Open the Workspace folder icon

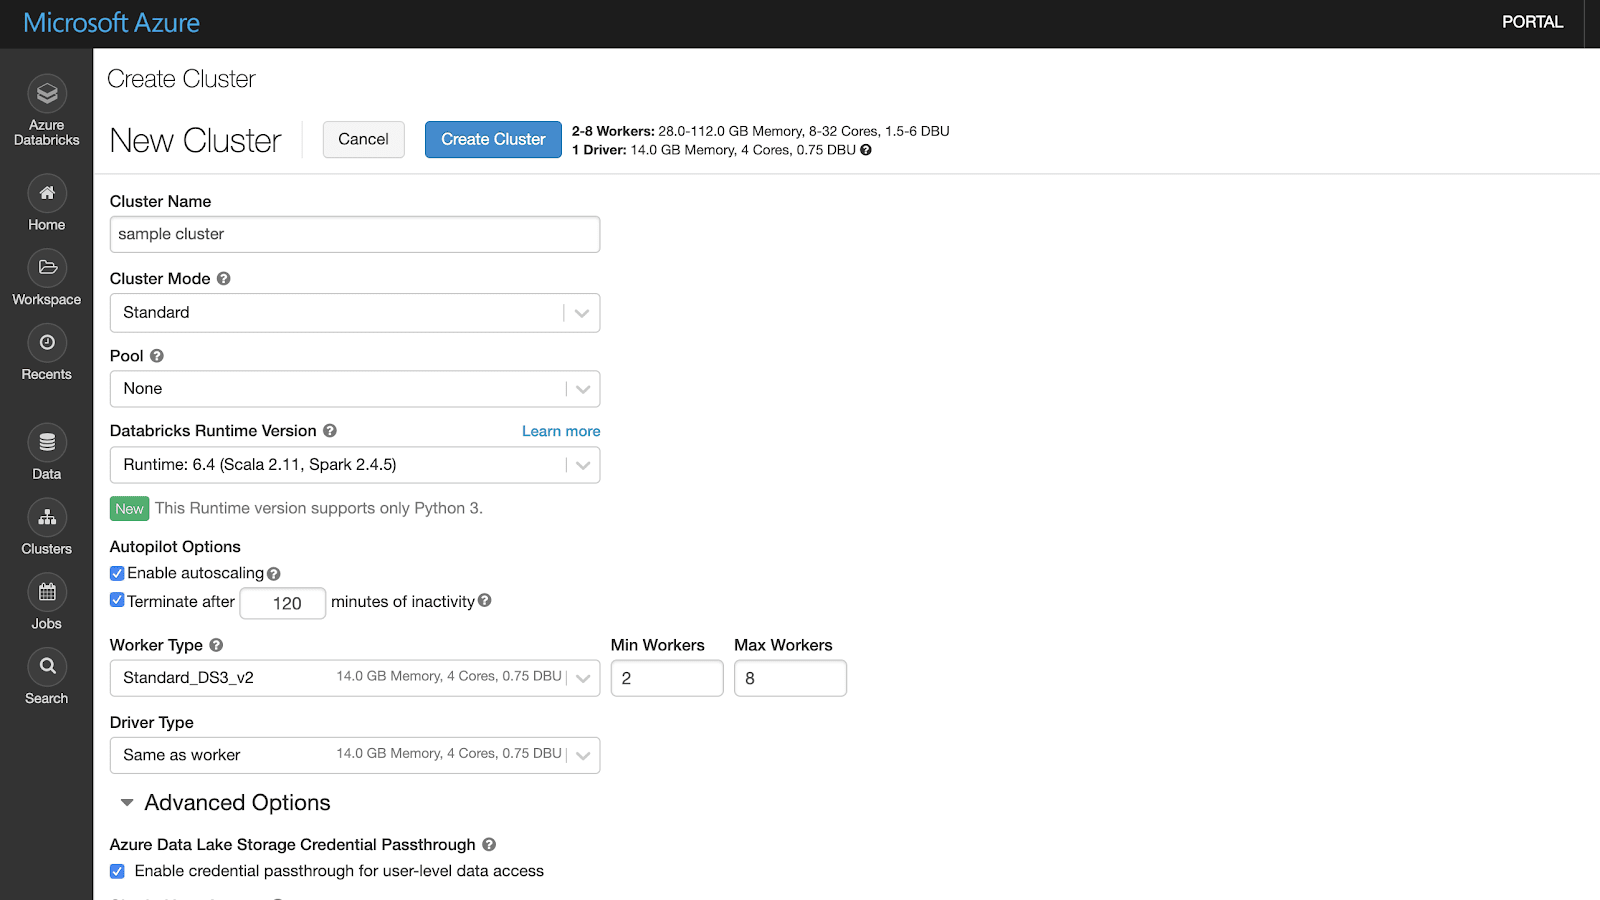(x=47, y=268)
